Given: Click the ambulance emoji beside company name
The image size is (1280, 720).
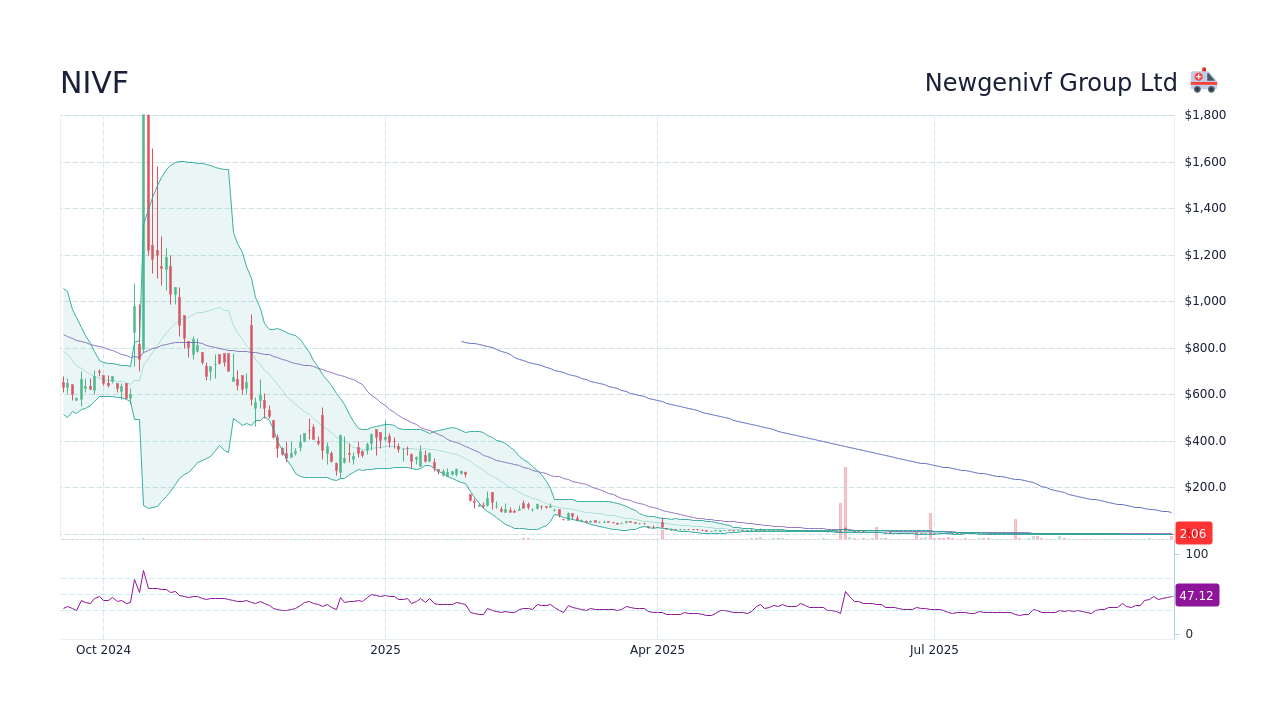Looking at the screenshot, I should coord(1203,80).
